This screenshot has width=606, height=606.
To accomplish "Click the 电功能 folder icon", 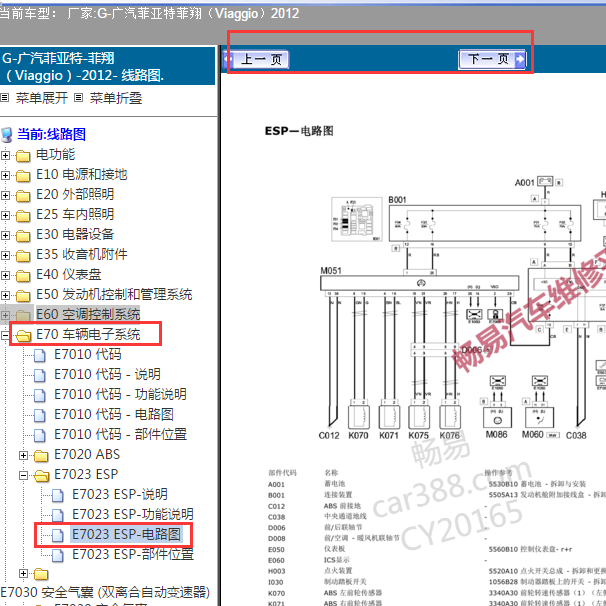I will pyautogui.click(x=23, y=156).
